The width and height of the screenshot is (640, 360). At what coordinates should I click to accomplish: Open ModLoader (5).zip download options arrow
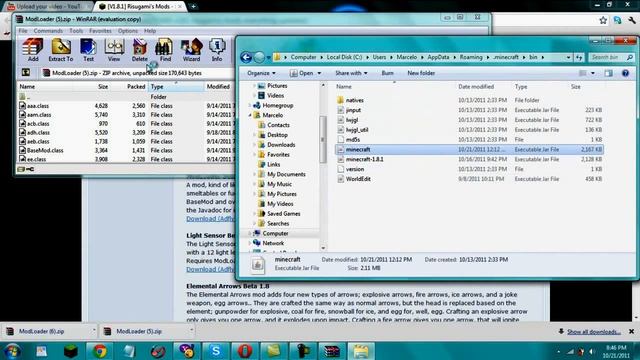[x=191, y=331]
